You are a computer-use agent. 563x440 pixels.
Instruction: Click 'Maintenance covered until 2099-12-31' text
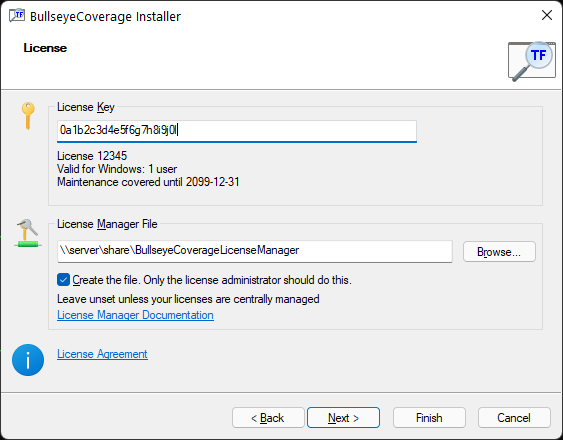click(148, 182)
